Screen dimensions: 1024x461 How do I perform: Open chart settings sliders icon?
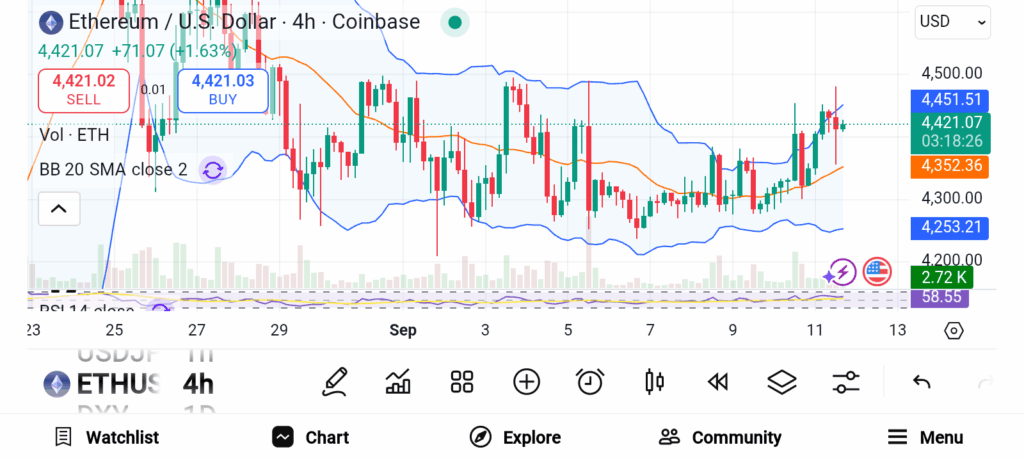(846, 381)
